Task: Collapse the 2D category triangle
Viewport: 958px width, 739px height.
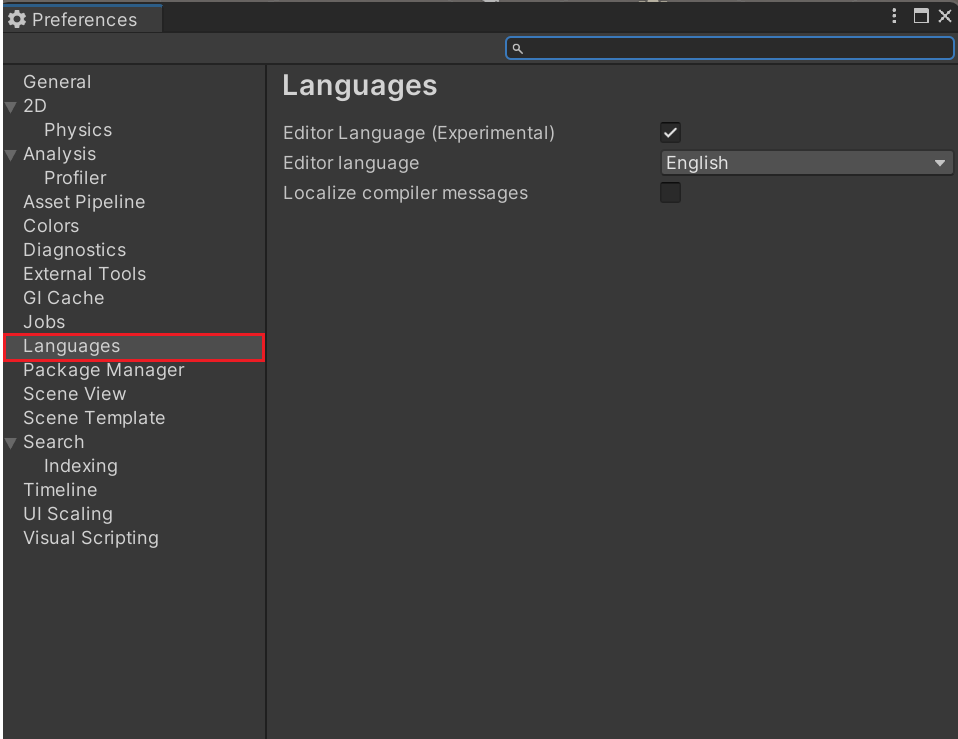Action: (11, 107)
